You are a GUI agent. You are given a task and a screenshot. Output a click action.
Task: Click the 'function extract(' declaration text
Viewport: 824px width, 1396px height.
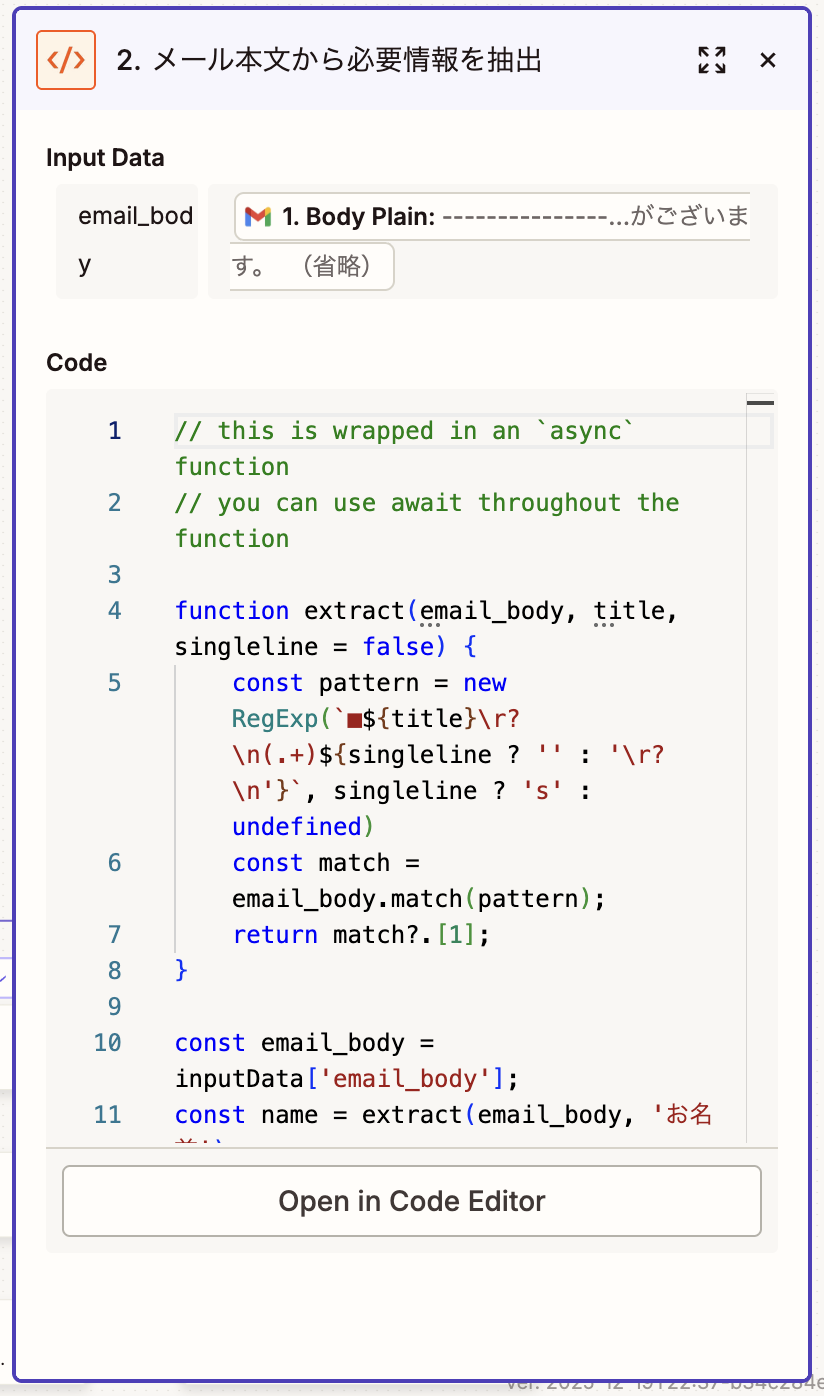coord(295,611)
